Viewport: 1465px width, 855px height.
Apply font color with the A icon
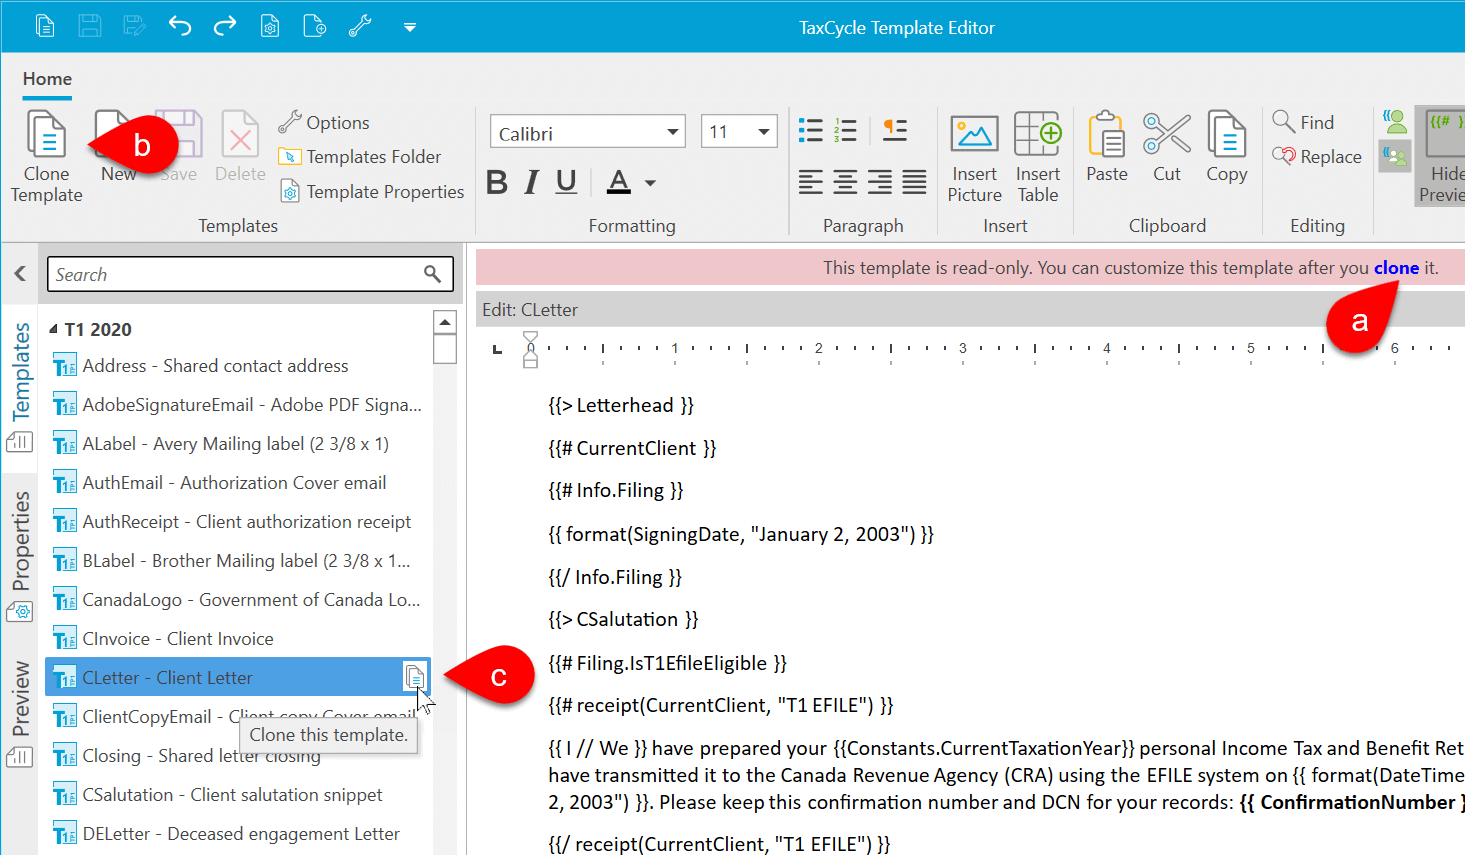point(619,182)
